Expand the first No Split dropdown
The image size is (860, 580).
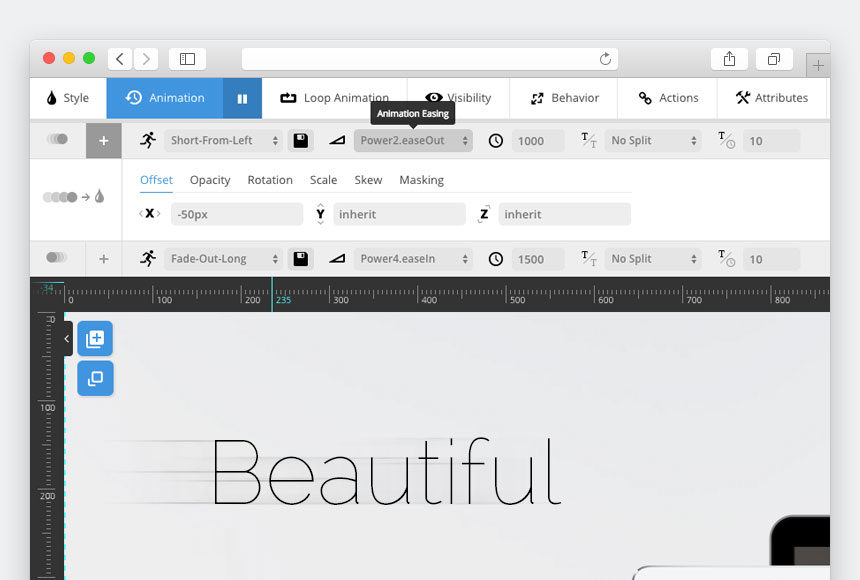click(x=653, y=141)
